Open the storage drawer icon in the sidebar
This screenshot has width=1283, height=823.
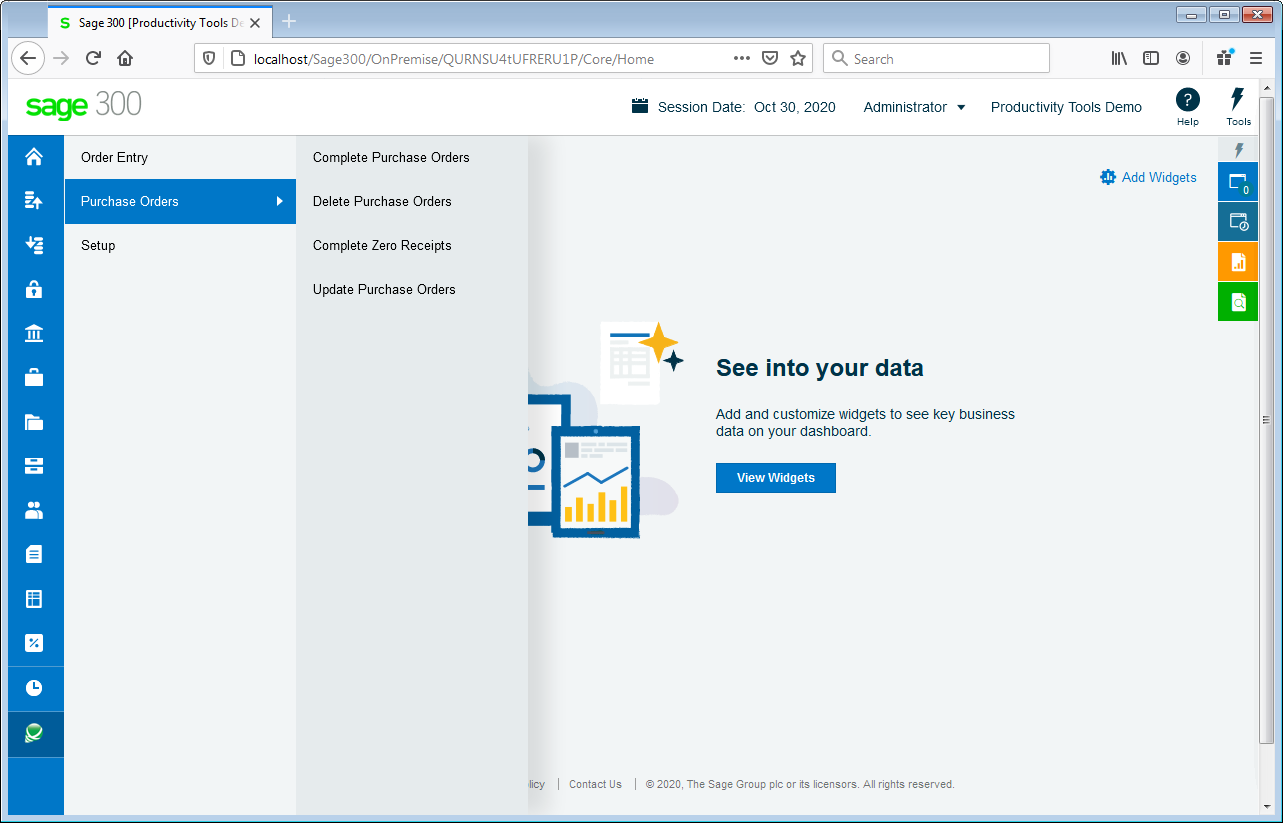point(34,466)
